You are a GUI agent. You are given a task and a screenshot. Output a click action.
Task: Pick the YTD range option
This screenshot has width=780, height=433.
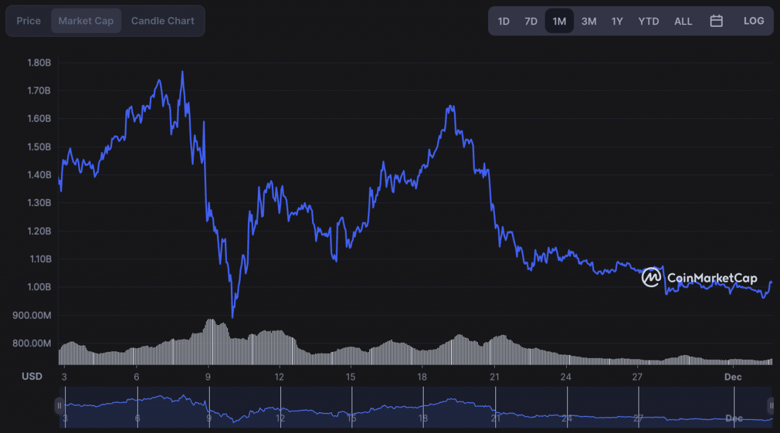click(648, 21)
